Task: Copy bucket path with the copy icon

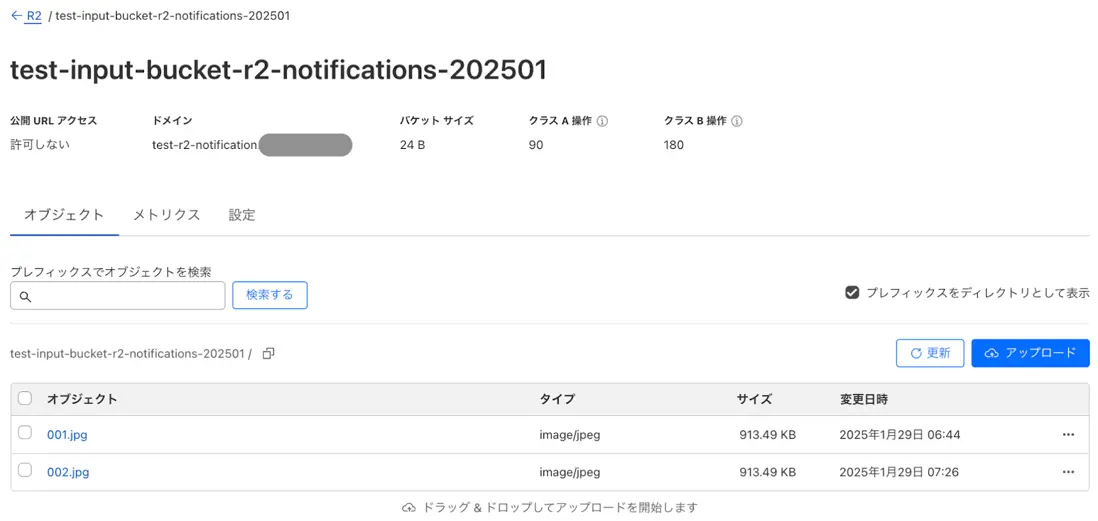Action: (x=268, y=354)
